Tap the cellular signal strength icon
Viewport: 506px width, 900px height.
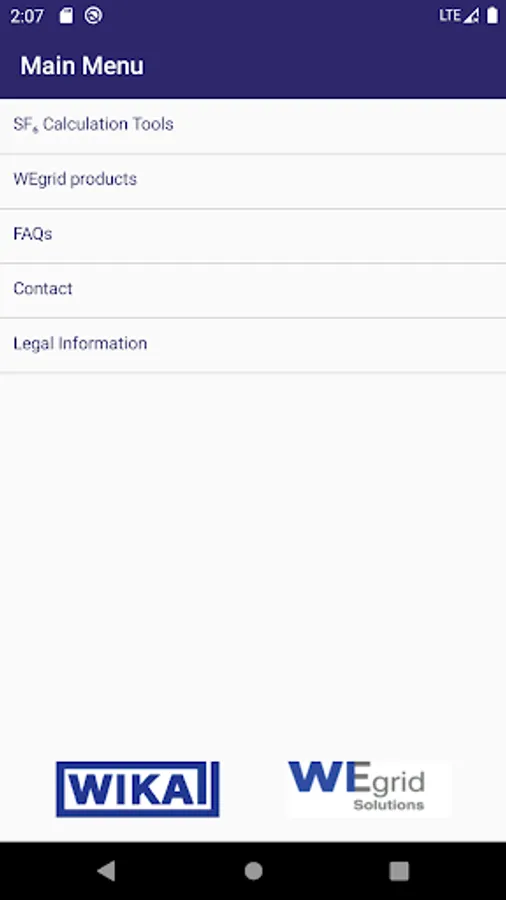[472, 16]
